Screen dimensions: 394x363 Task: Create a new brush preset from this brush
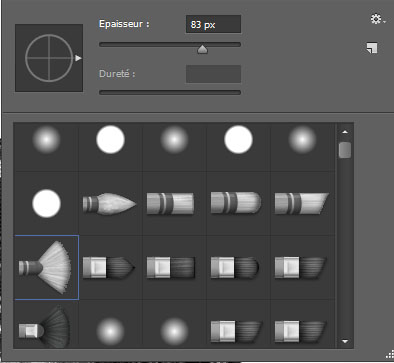[372, 48]
